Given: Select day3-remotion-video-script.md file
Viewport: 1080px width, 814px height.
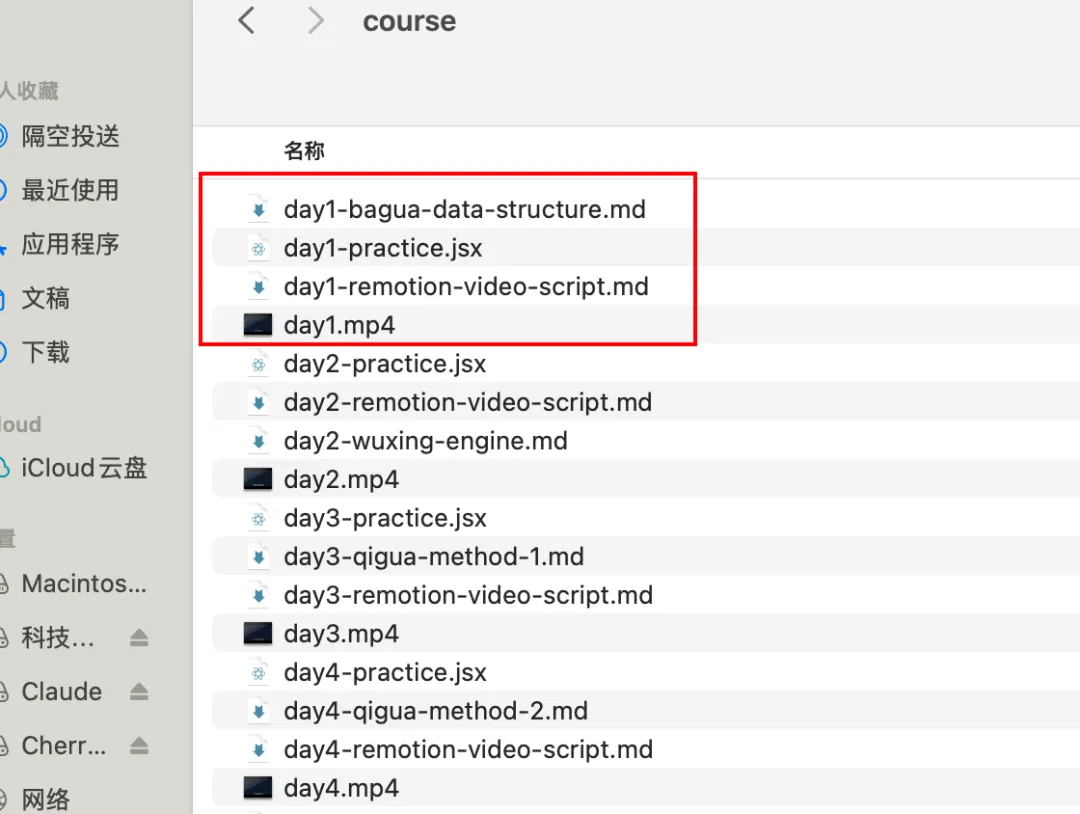Looking at the screenshot, I should [468, 595].
